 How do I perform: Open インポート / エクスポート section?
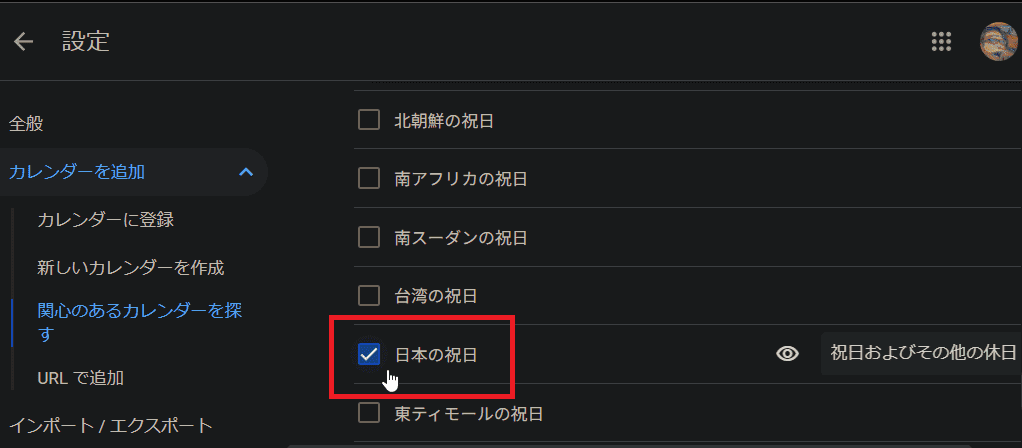(110, 426)
